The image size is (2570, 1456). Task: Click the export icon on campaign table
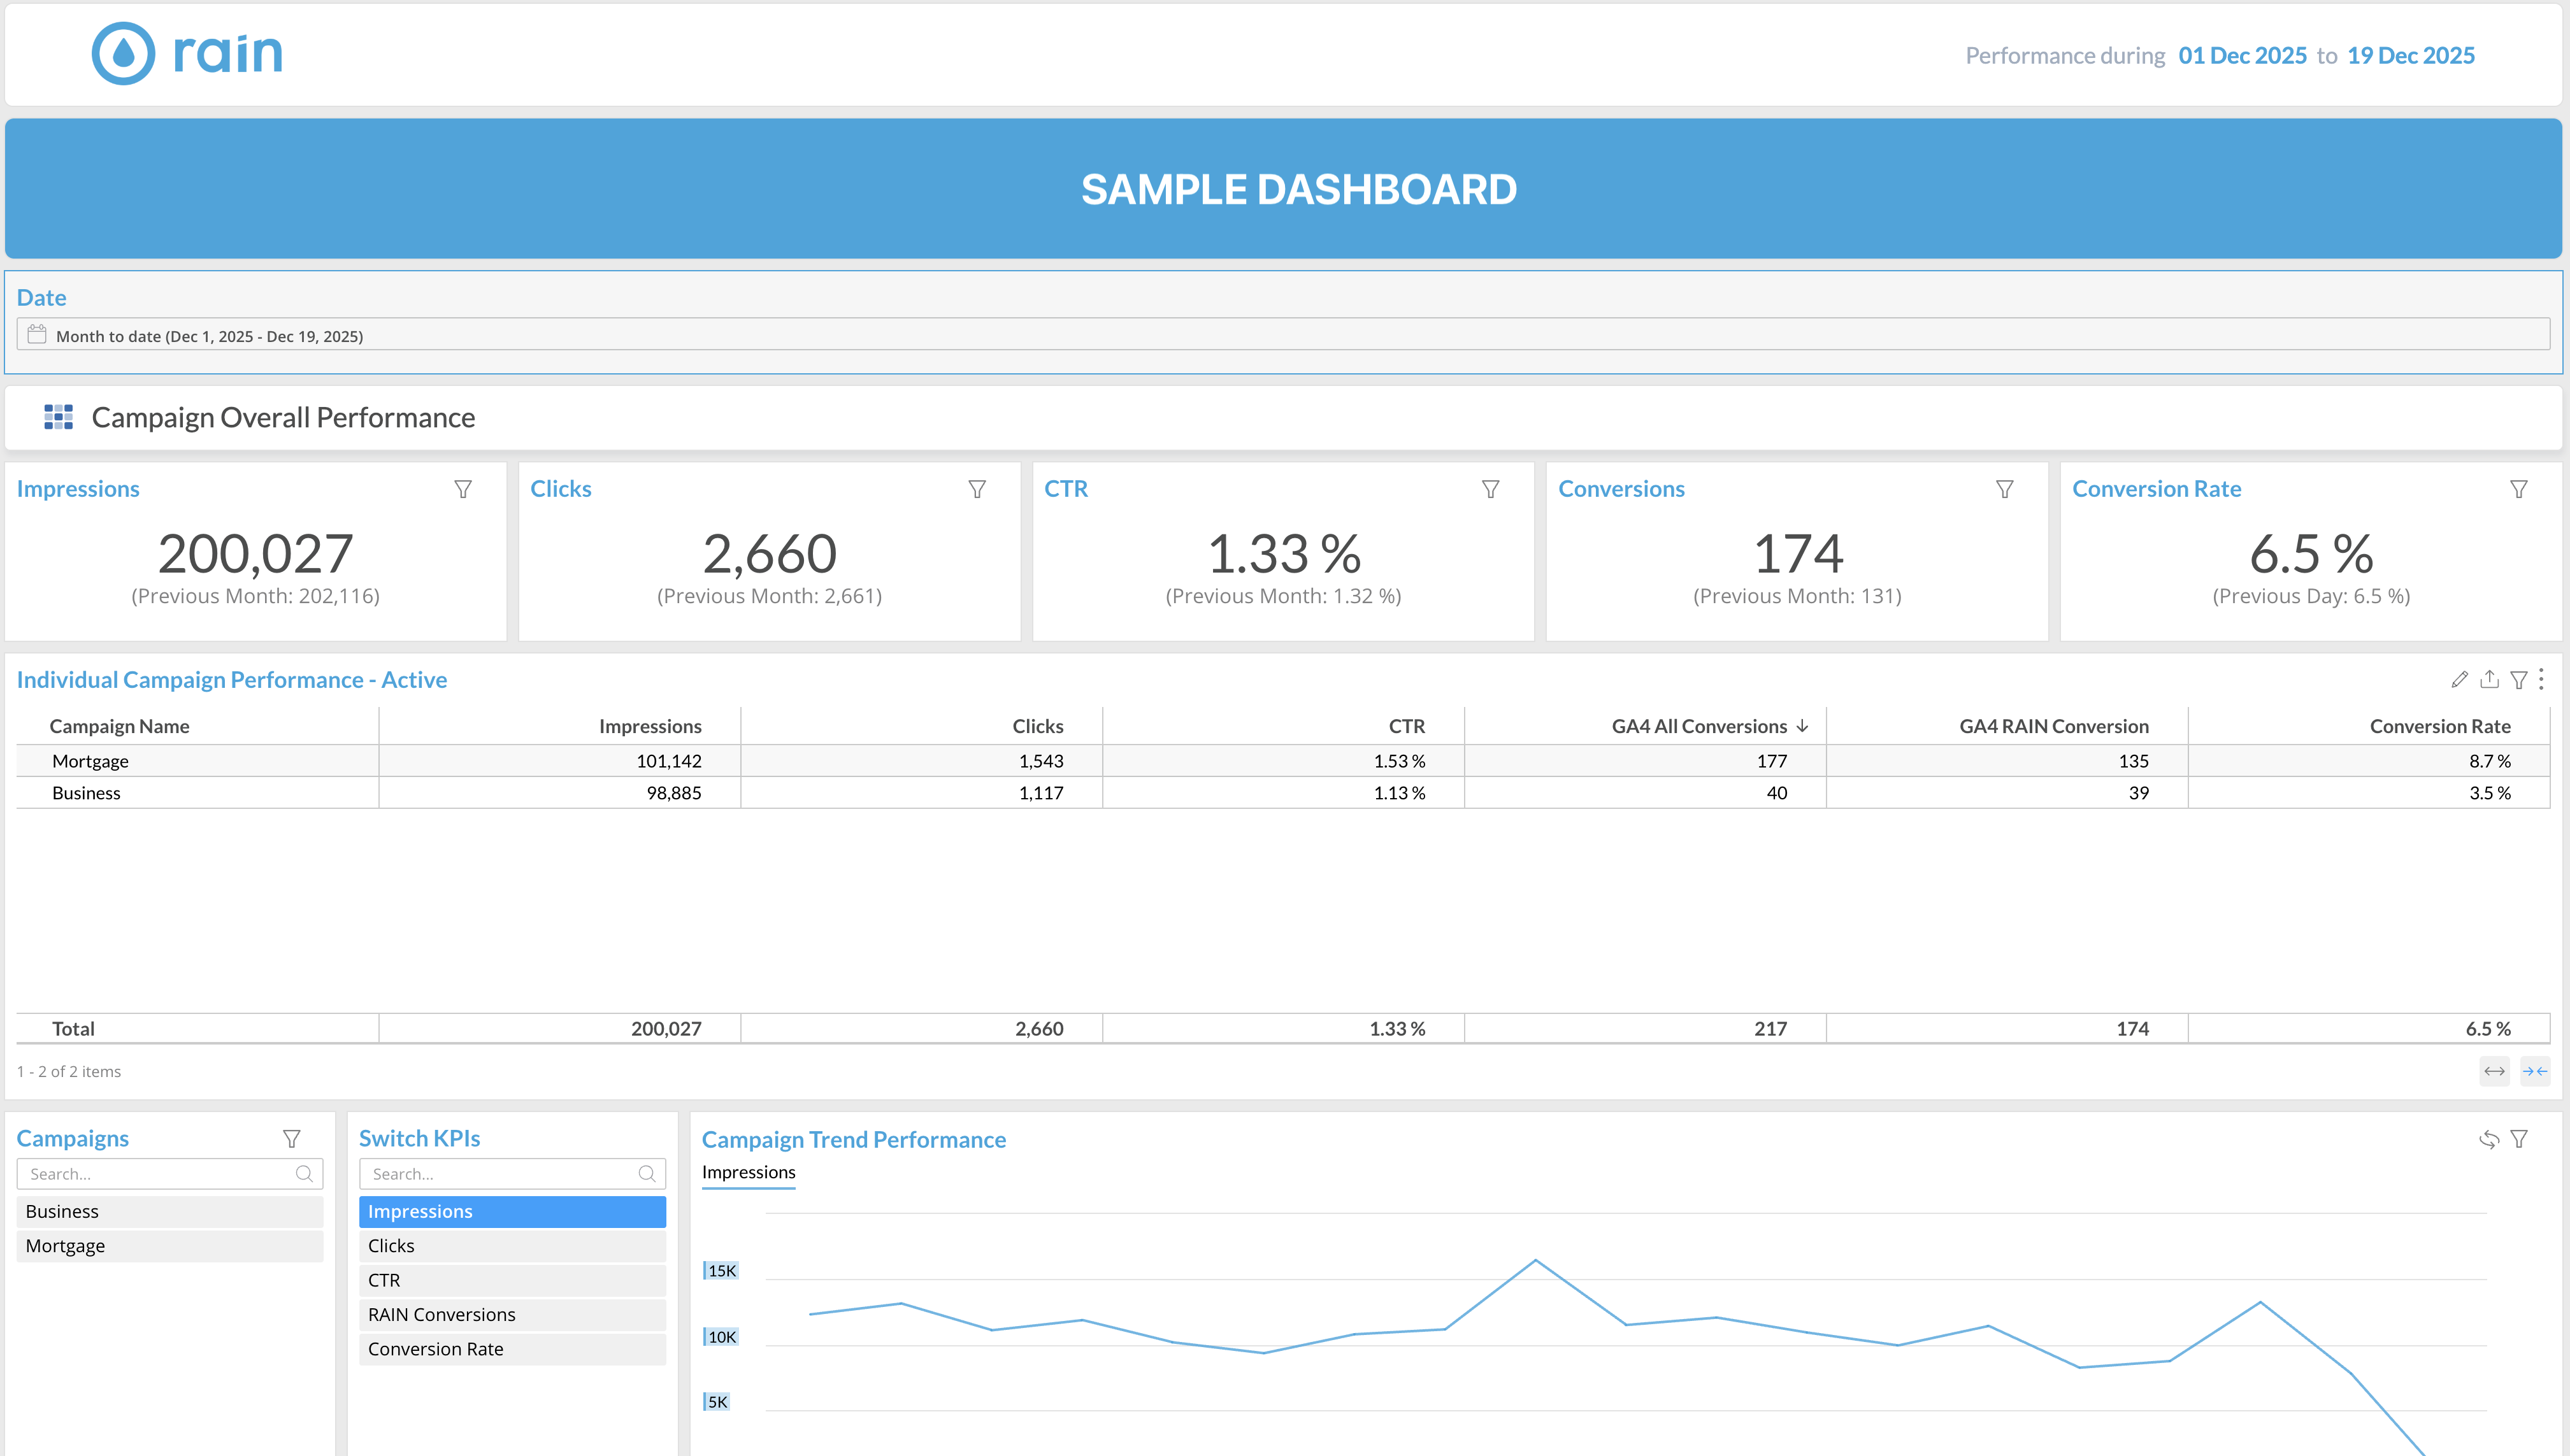click(x=2489, y=680)
